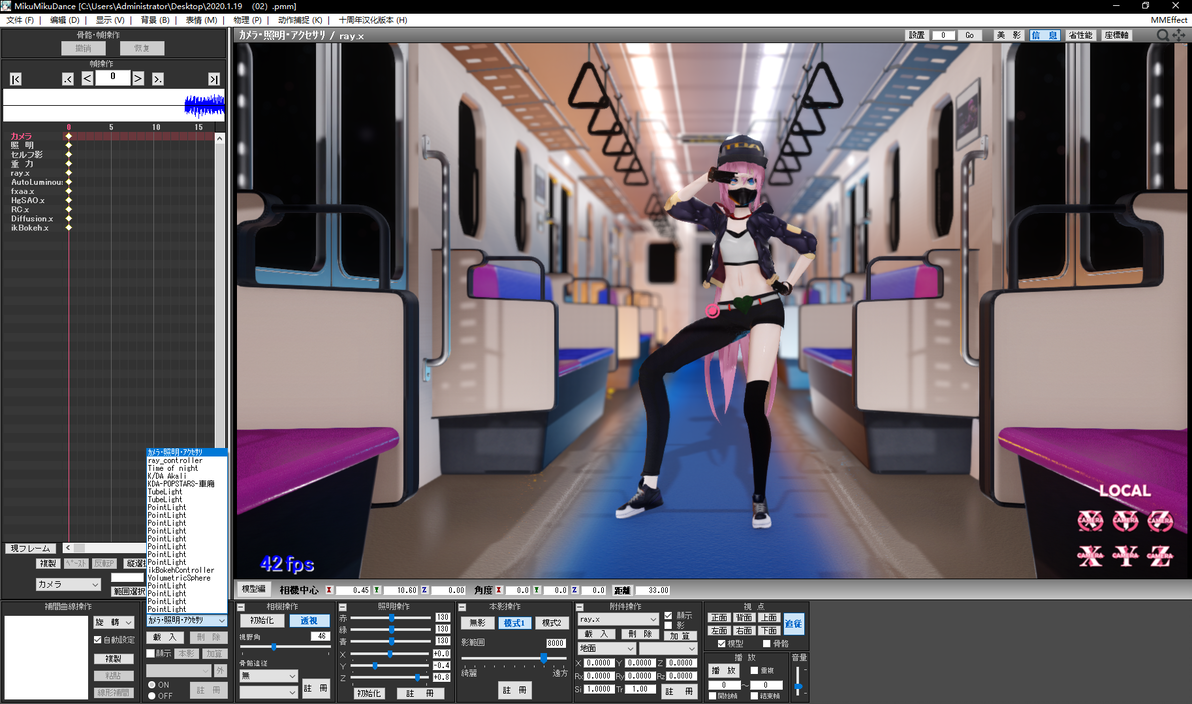Open the 文件 (F) menu
The width and height of the screenshot is (1192, 704).
[x=20, y=20]
